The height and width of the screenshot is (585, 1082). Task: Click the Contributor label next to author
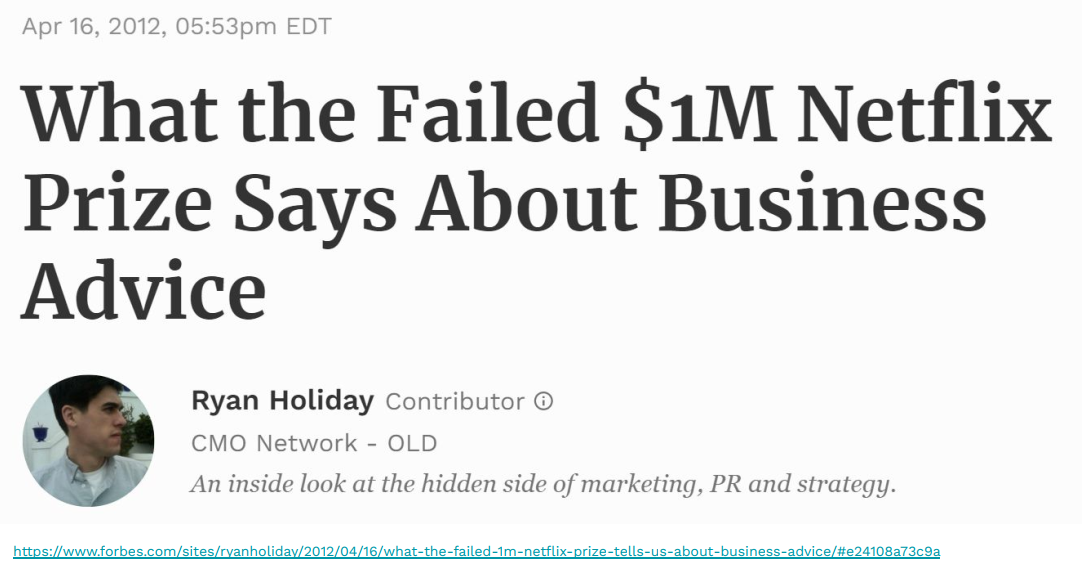coord(455,402)
